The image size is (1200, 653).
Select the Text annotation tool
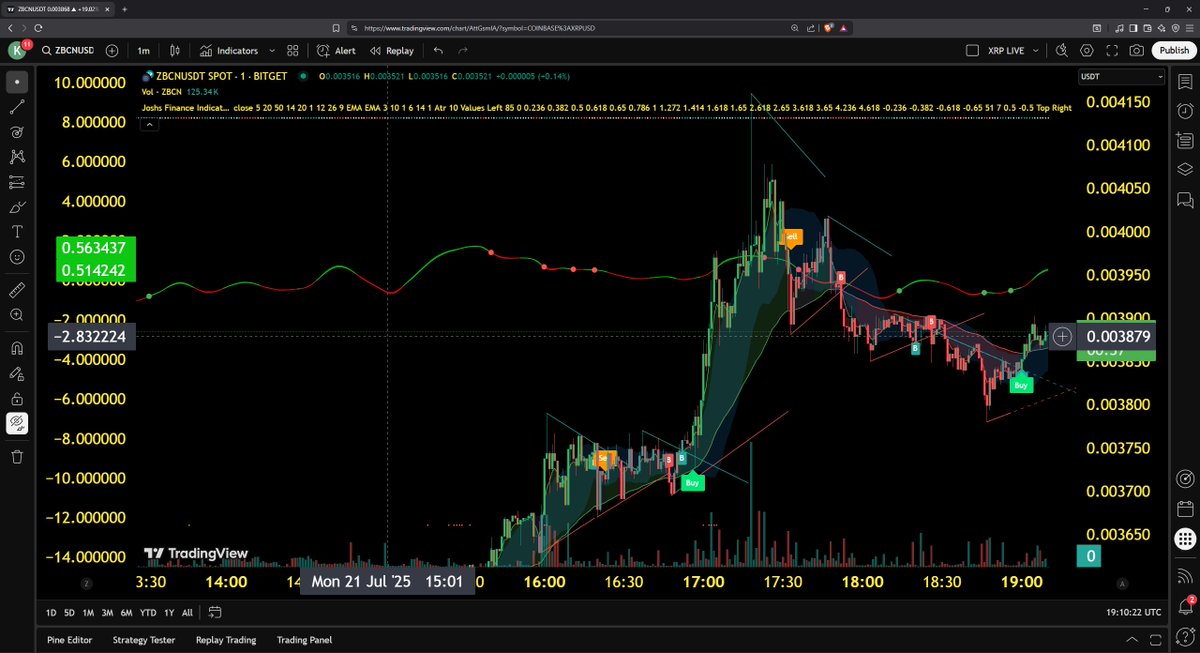pyautogui.click(x=17, y=232)
